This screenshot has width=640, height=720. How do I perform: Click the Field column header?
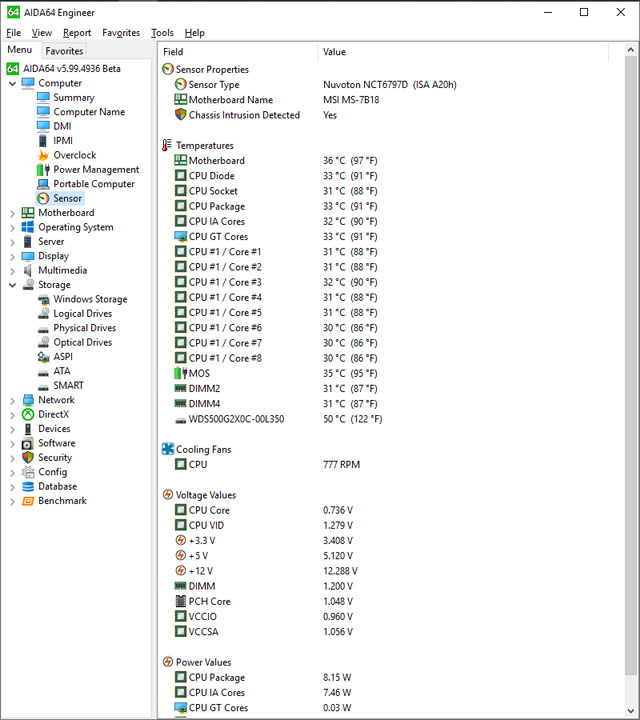click(238, 52)
